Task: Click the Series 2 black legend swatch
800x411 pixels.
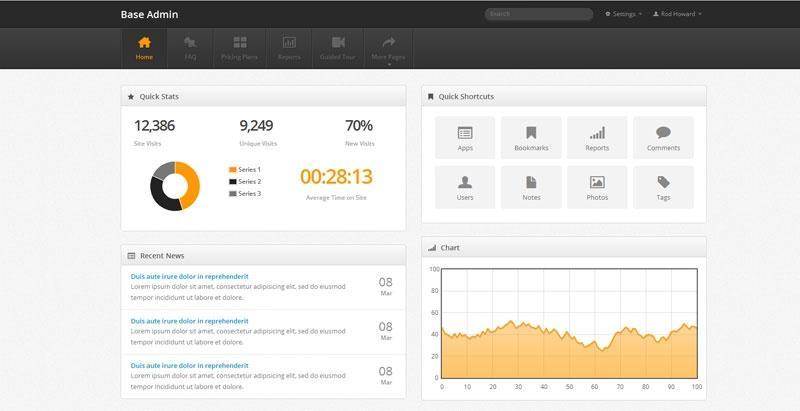Action: point(233,182)
